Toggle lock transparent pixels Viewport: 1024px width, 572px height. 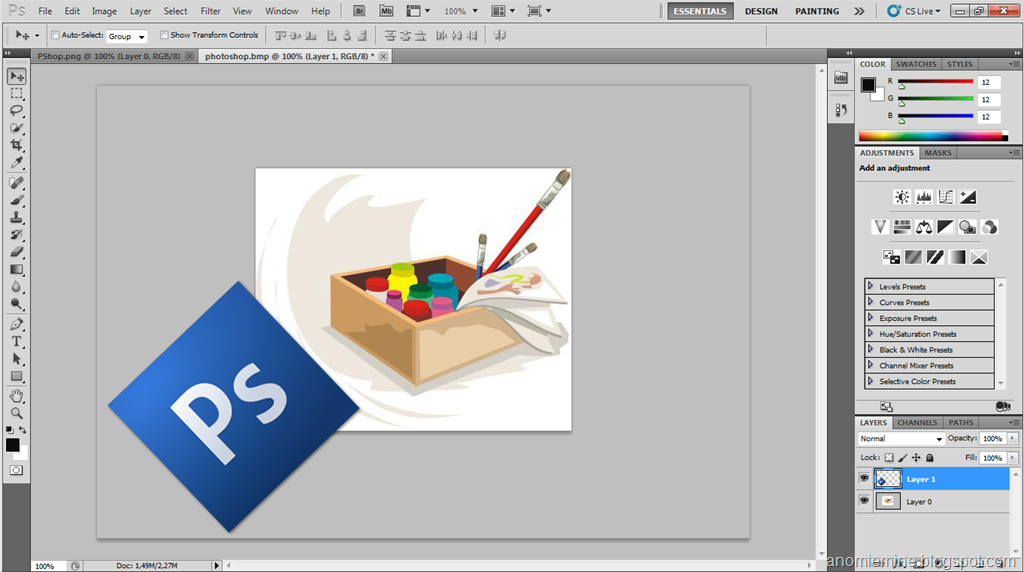[889, 458]
